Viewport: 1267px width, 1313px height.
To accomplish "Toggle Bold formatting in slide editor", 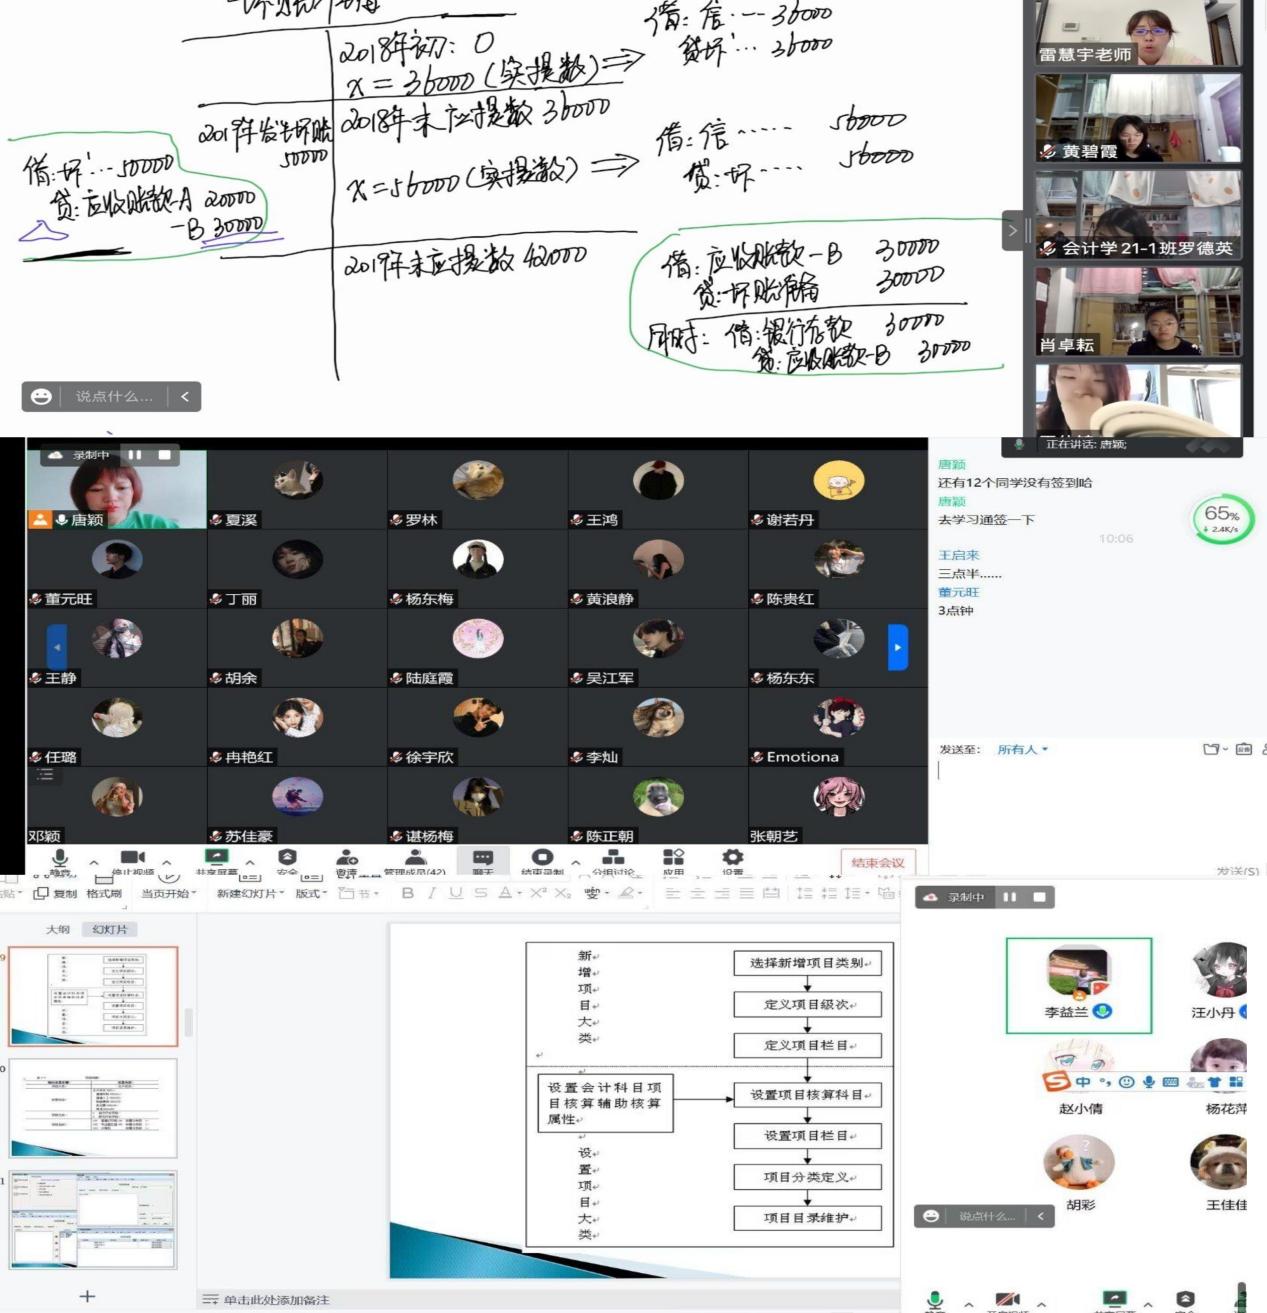I will pos(407,893).
